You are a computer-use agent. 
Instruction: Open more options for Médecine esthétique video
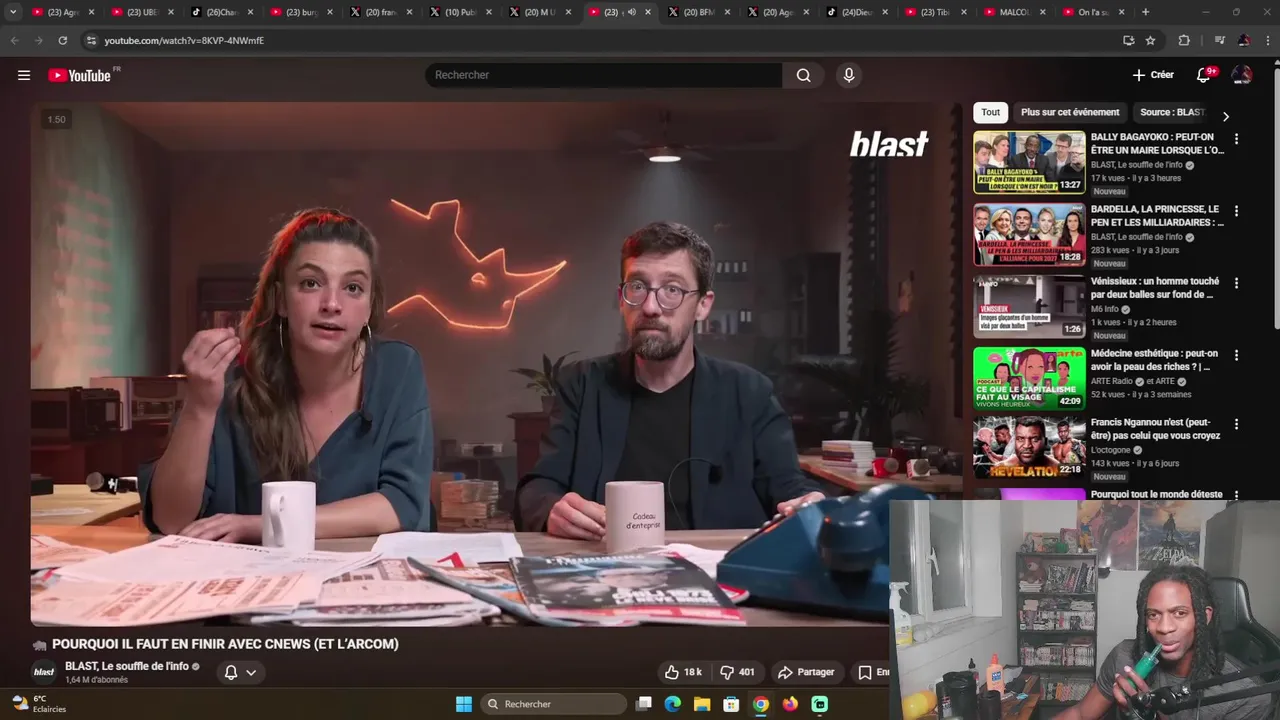(x=1236, y=355)
